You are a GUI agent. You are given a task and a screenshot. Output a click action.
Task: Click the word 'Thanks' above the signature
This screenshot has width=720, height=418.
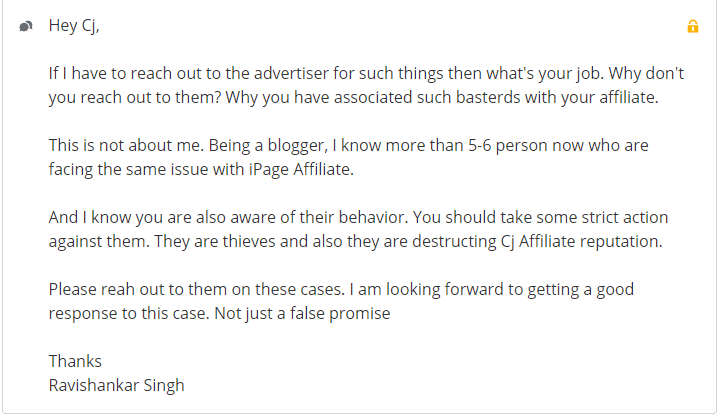point(75,361)
